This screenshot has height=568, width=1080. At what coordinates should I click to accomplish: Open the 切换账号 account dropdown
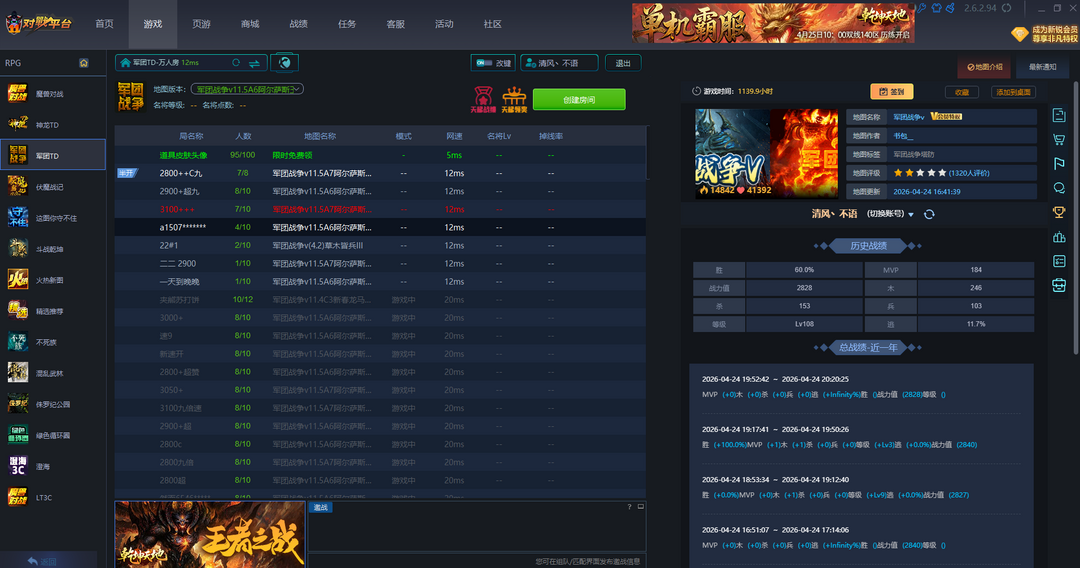tap(886, 214)
